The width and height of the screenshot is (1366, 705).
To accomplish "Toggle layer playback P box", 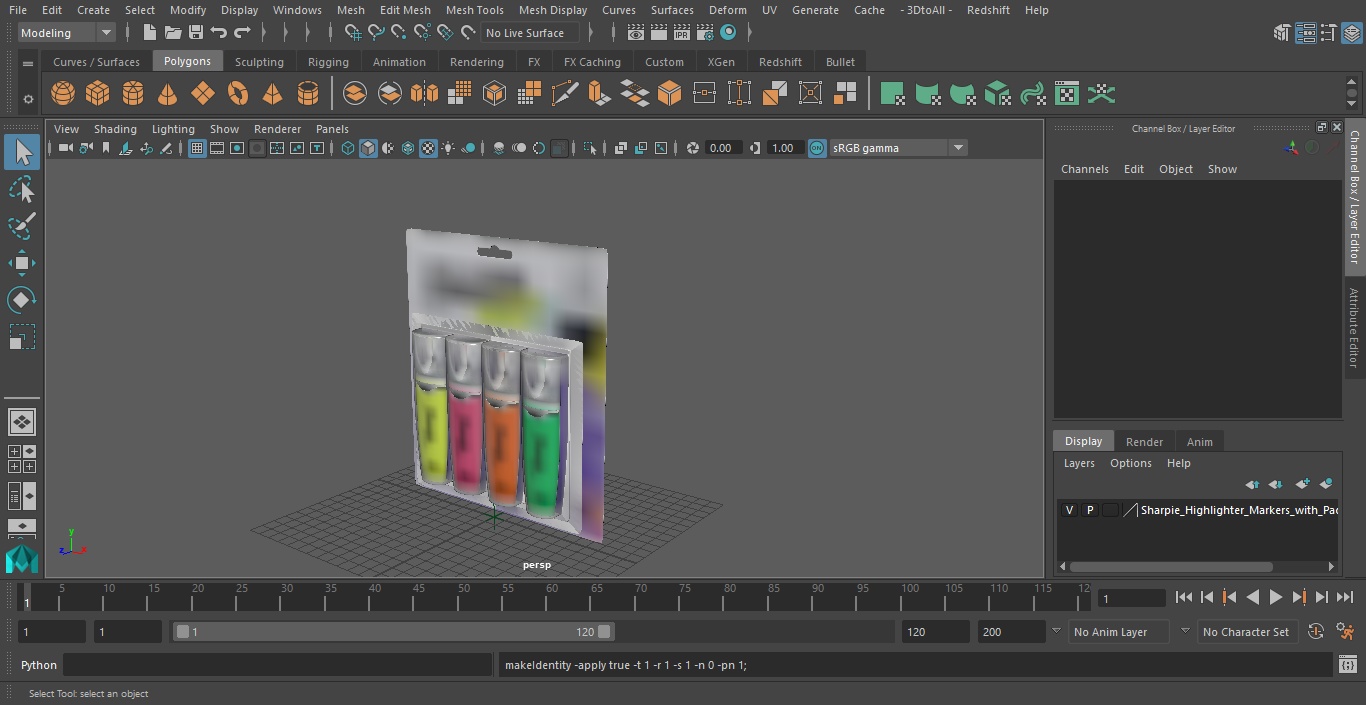I will (1090, 510).
